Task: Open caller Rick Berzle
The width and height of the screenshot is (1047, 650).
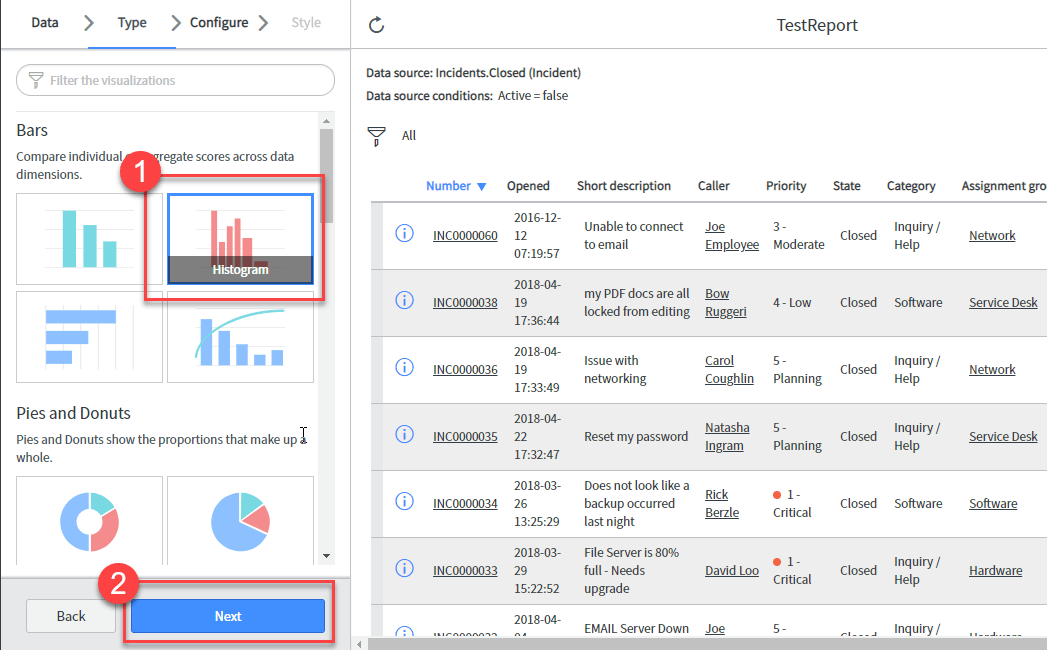Action: pyautogui.click(x=722, y=504)
